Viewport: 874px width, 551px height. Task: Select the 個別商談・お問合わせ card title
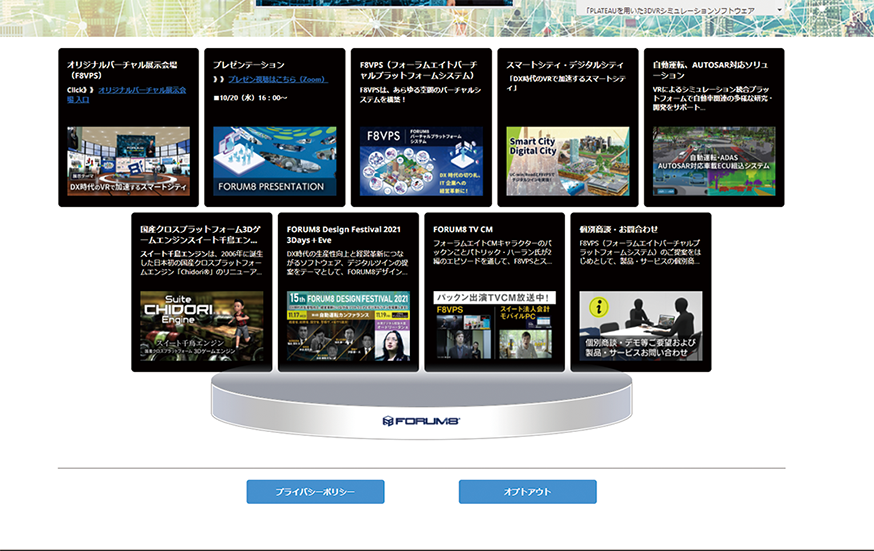point(618,229)
